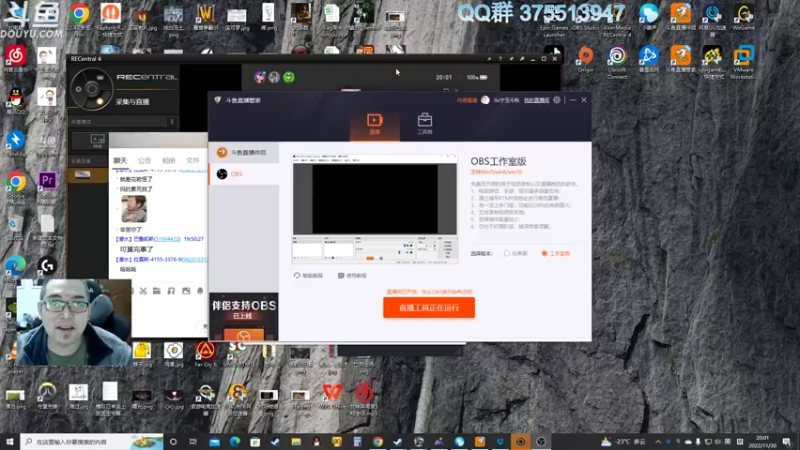
Task: Open Task View on the taskbar
Action: coord(193,442)
